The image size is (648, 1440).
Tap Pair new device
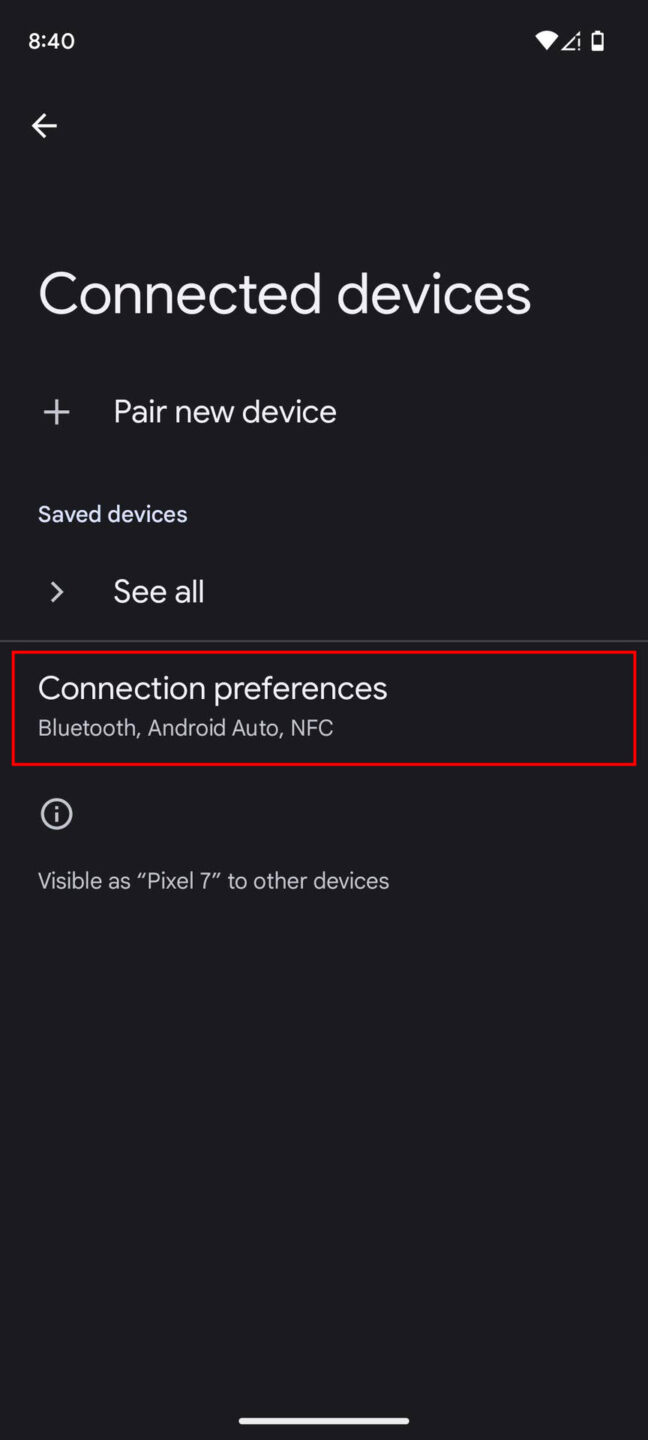224,411
